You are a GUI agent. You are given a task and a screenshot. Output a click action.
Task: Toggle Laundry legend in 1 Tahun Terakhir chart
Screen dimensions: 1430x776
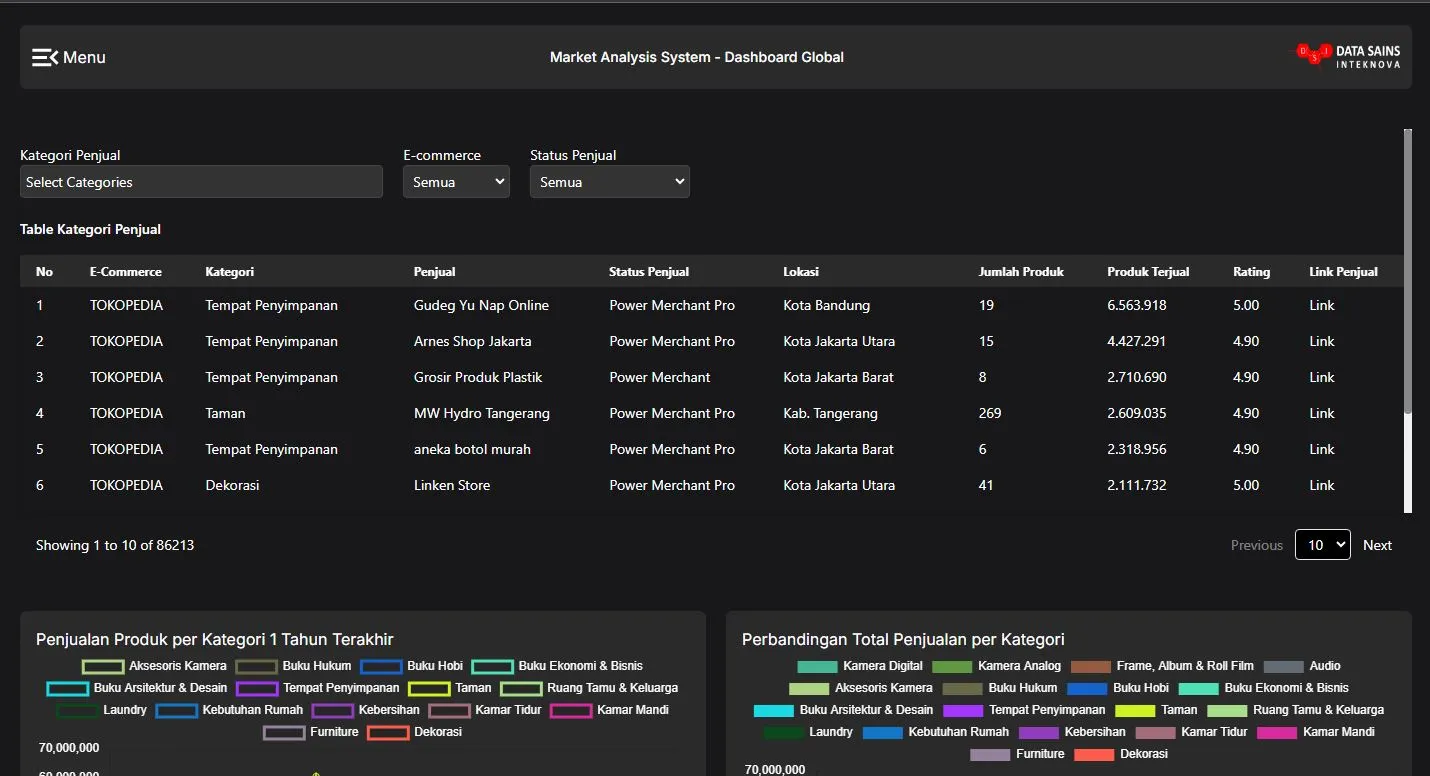point(101,710)
